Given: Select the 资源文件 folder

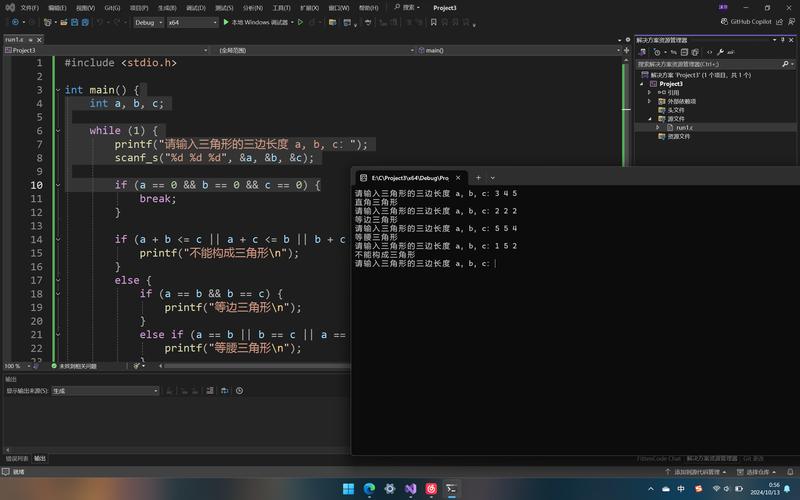Looking at the screenshot, I should pos(679,136).
